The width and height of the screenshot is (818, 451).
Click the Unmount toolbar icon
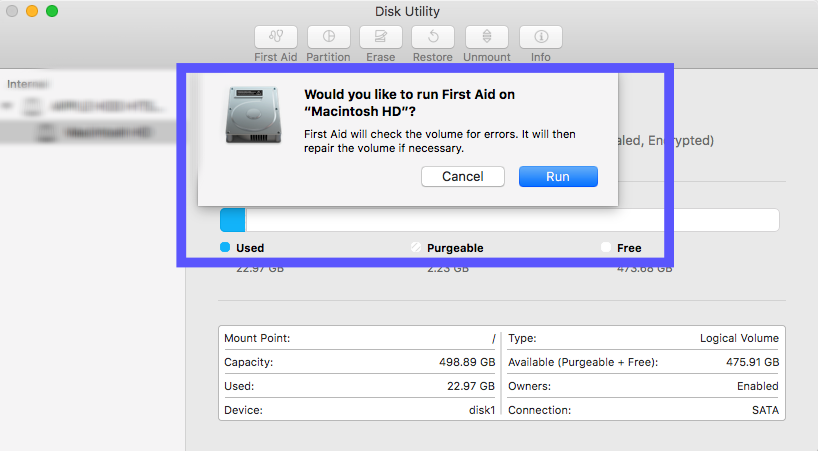[487, 37]
